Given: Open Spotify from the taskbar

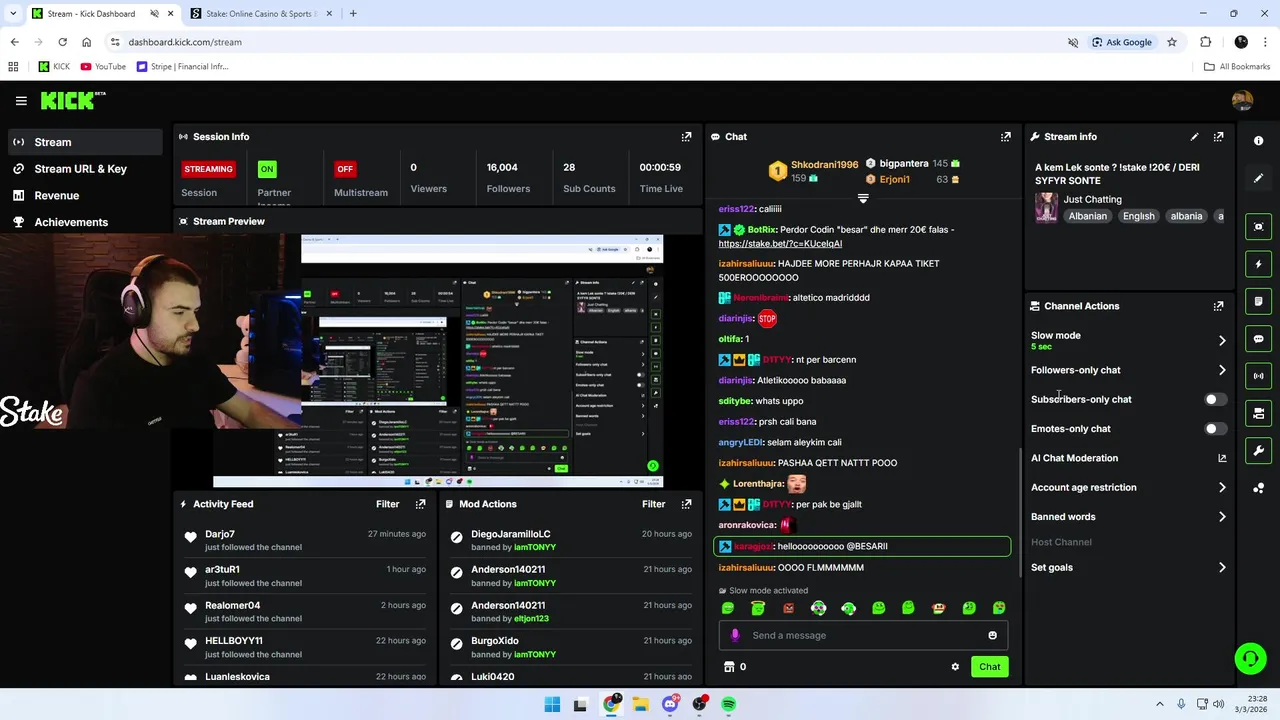Looking at the screenshot, I should pyautogui.click(x=729, y=704).
